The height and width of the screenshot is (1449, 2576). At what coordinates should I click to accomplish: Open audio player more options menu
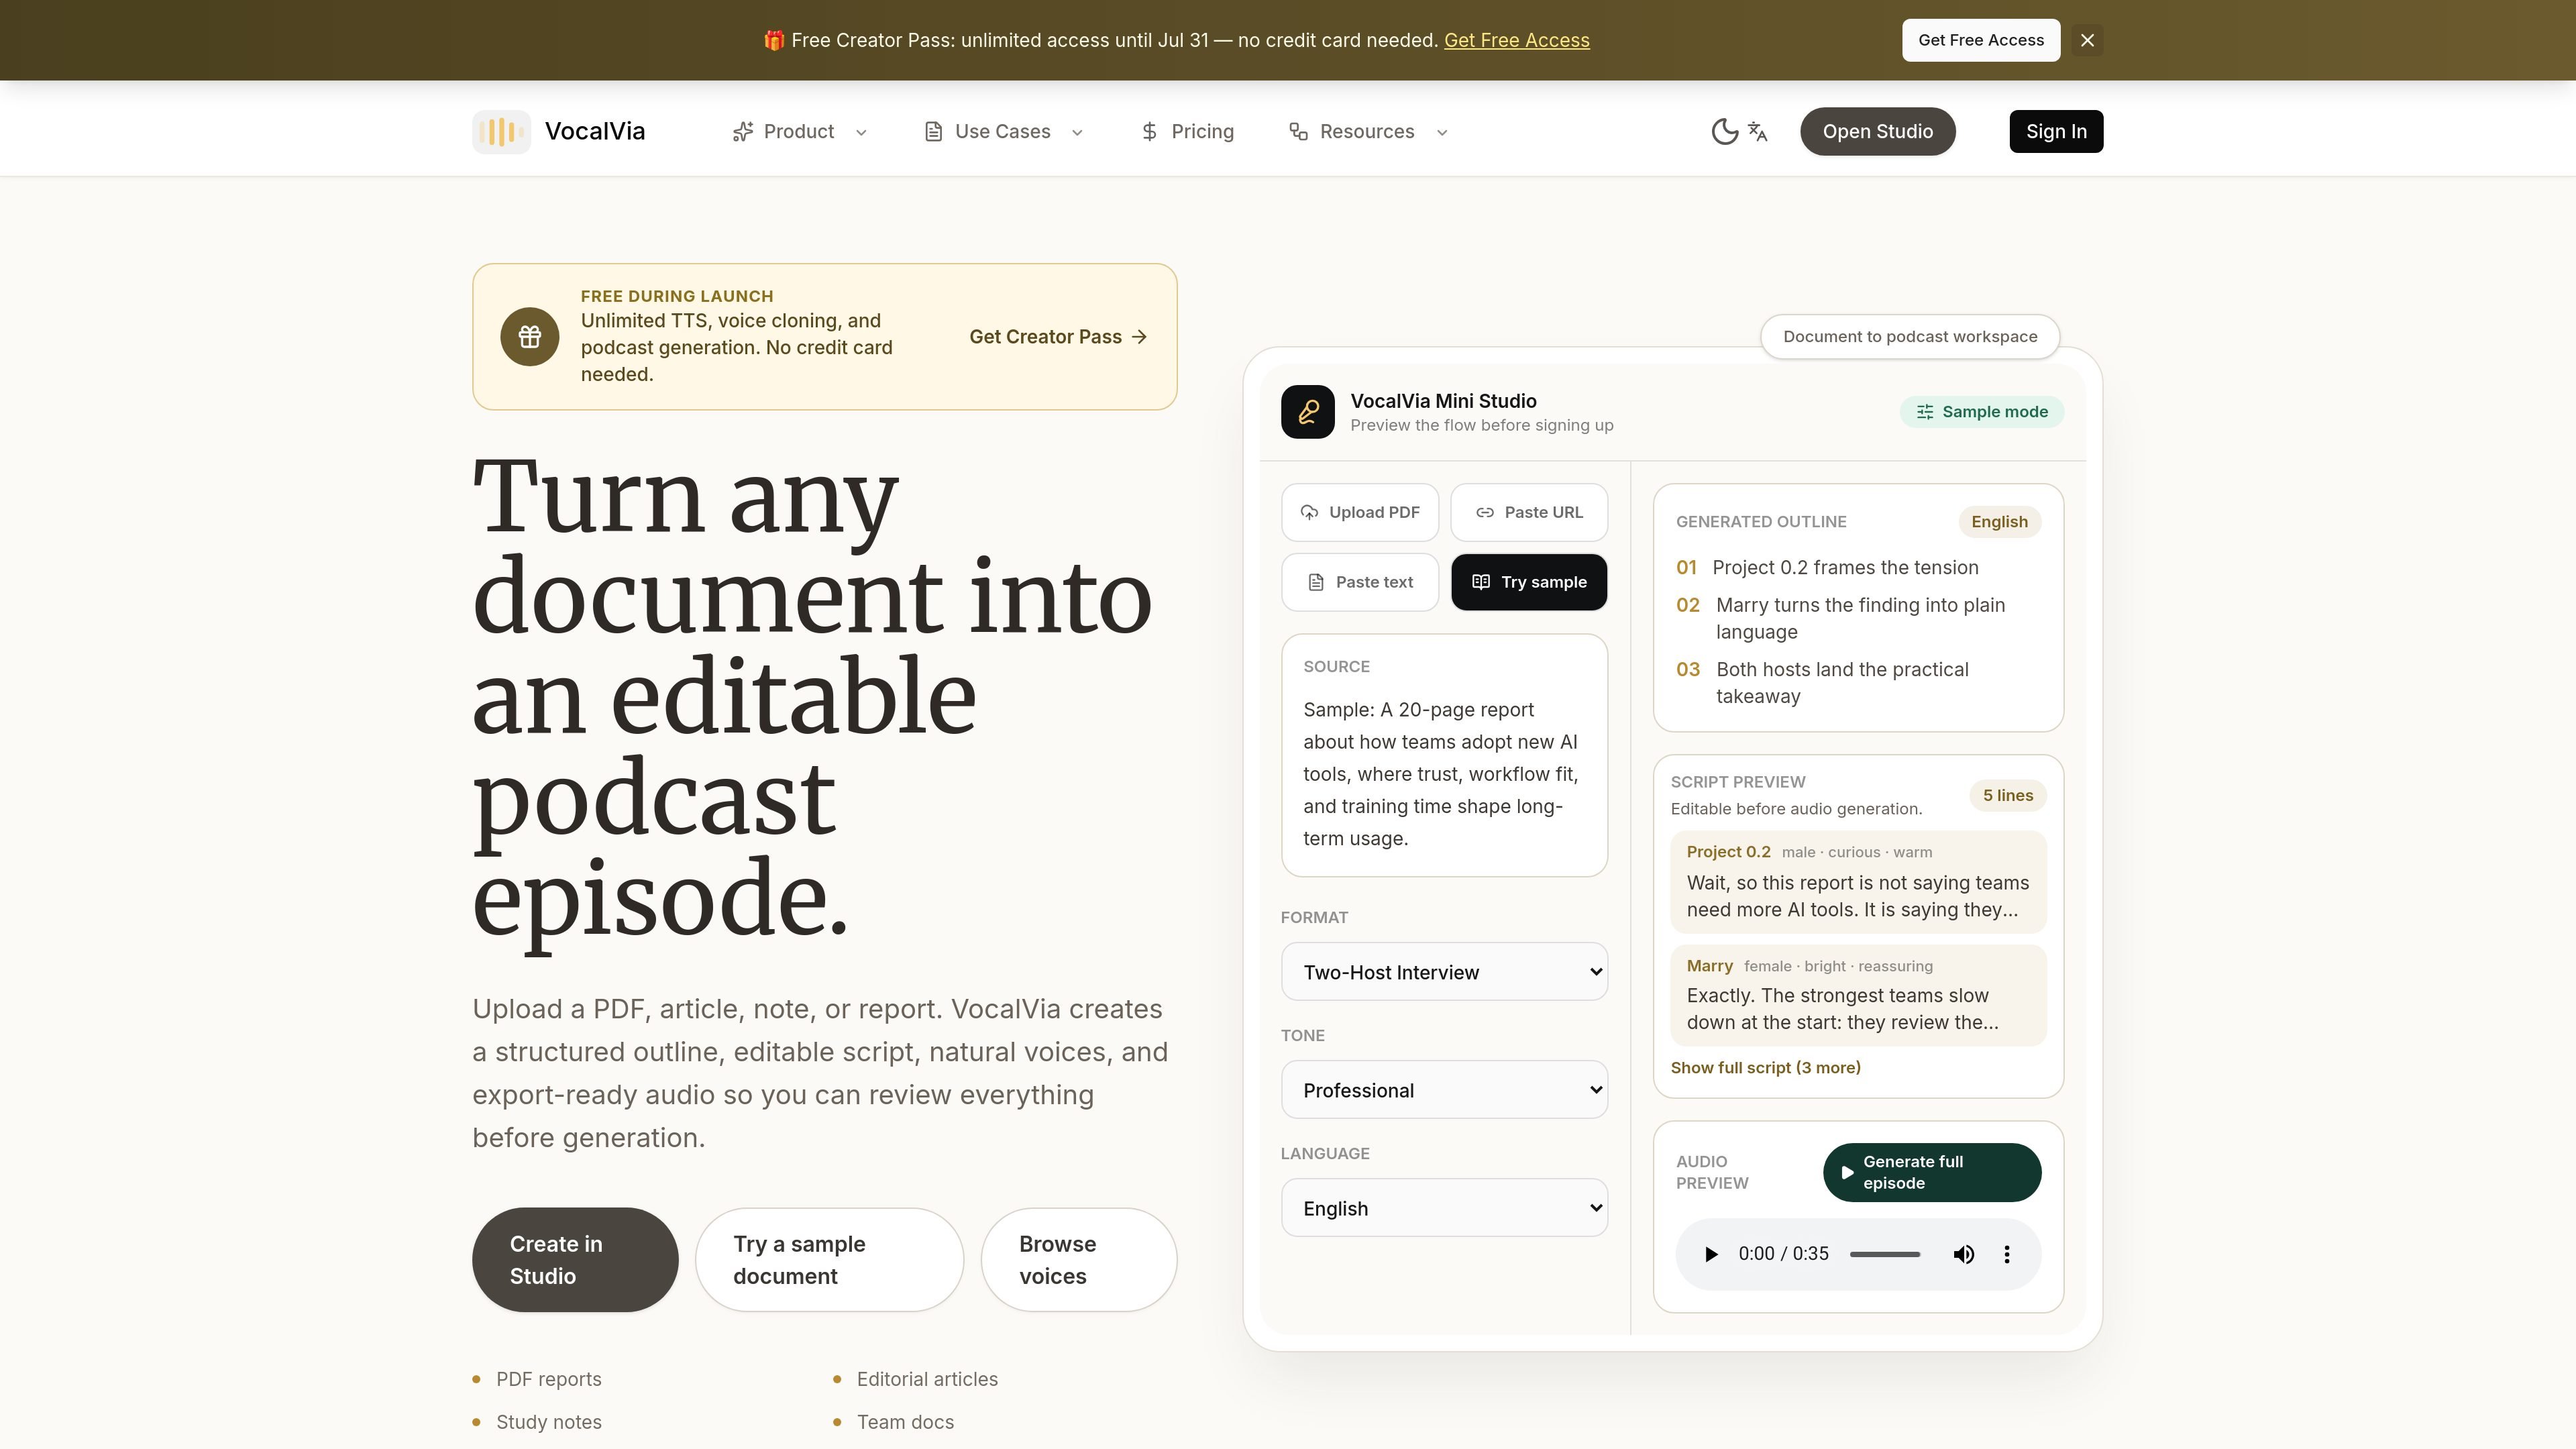point(2006,1254)
